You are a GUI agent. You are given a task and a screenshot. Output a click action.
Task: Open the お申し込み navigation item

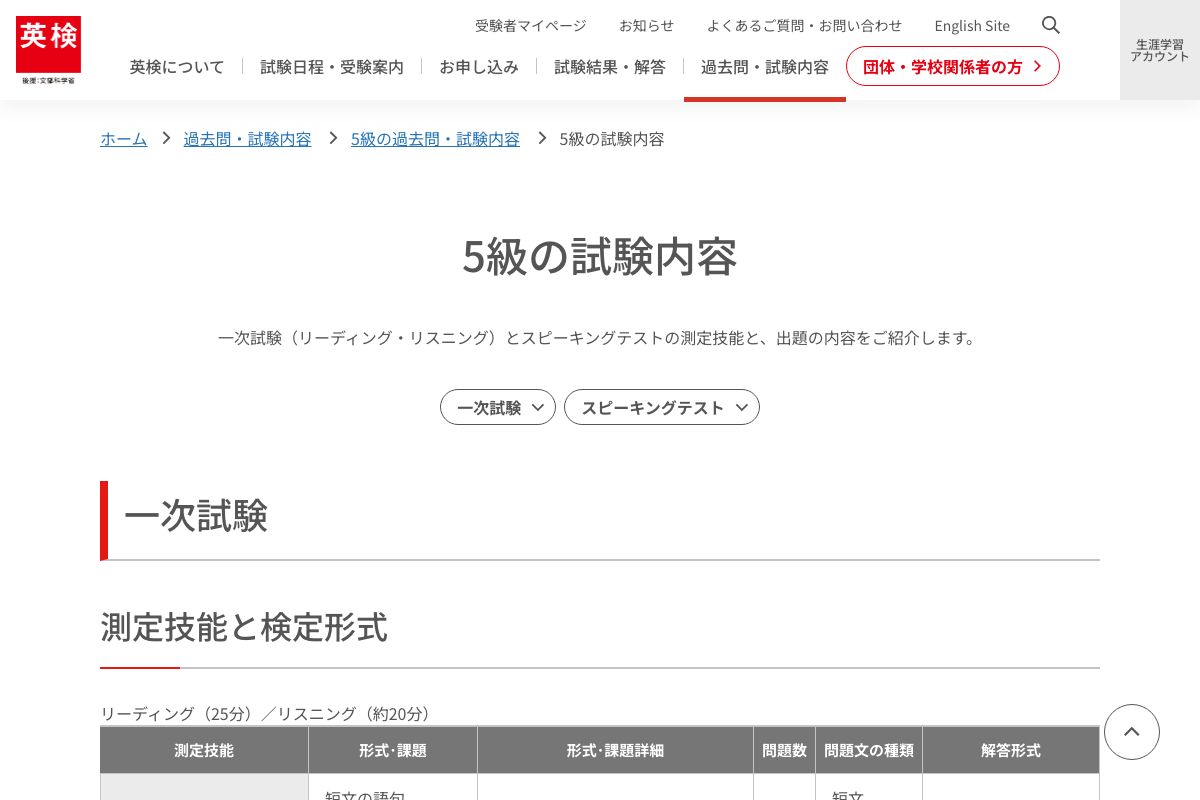pyautogui.click(x=478, y=66)
